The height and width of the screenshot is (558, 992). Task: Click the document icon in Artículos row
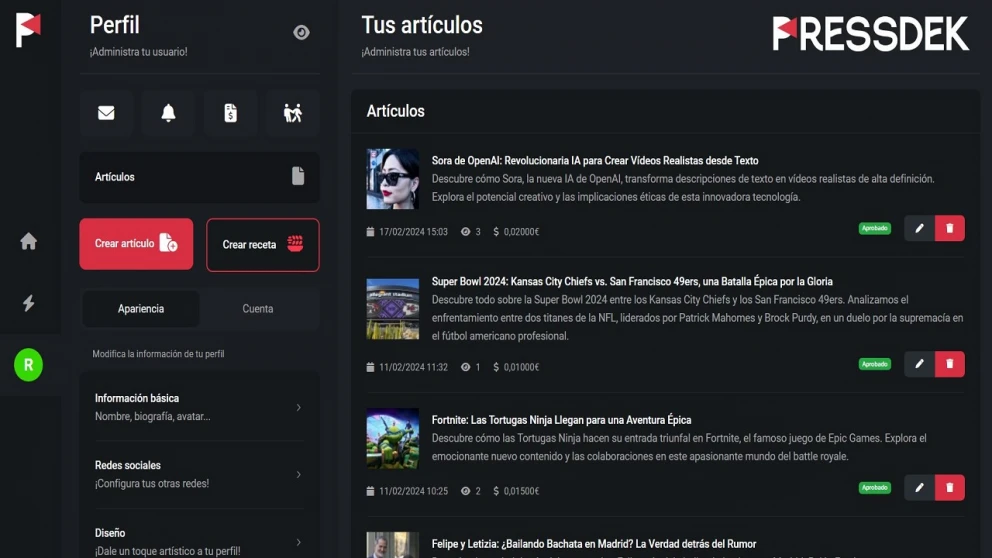coord(298,176)
